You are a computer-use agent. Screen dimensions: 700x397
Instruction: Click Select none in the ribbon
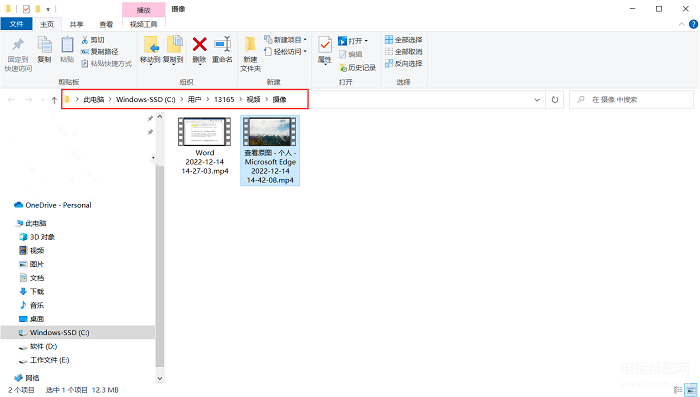(404, 52)
